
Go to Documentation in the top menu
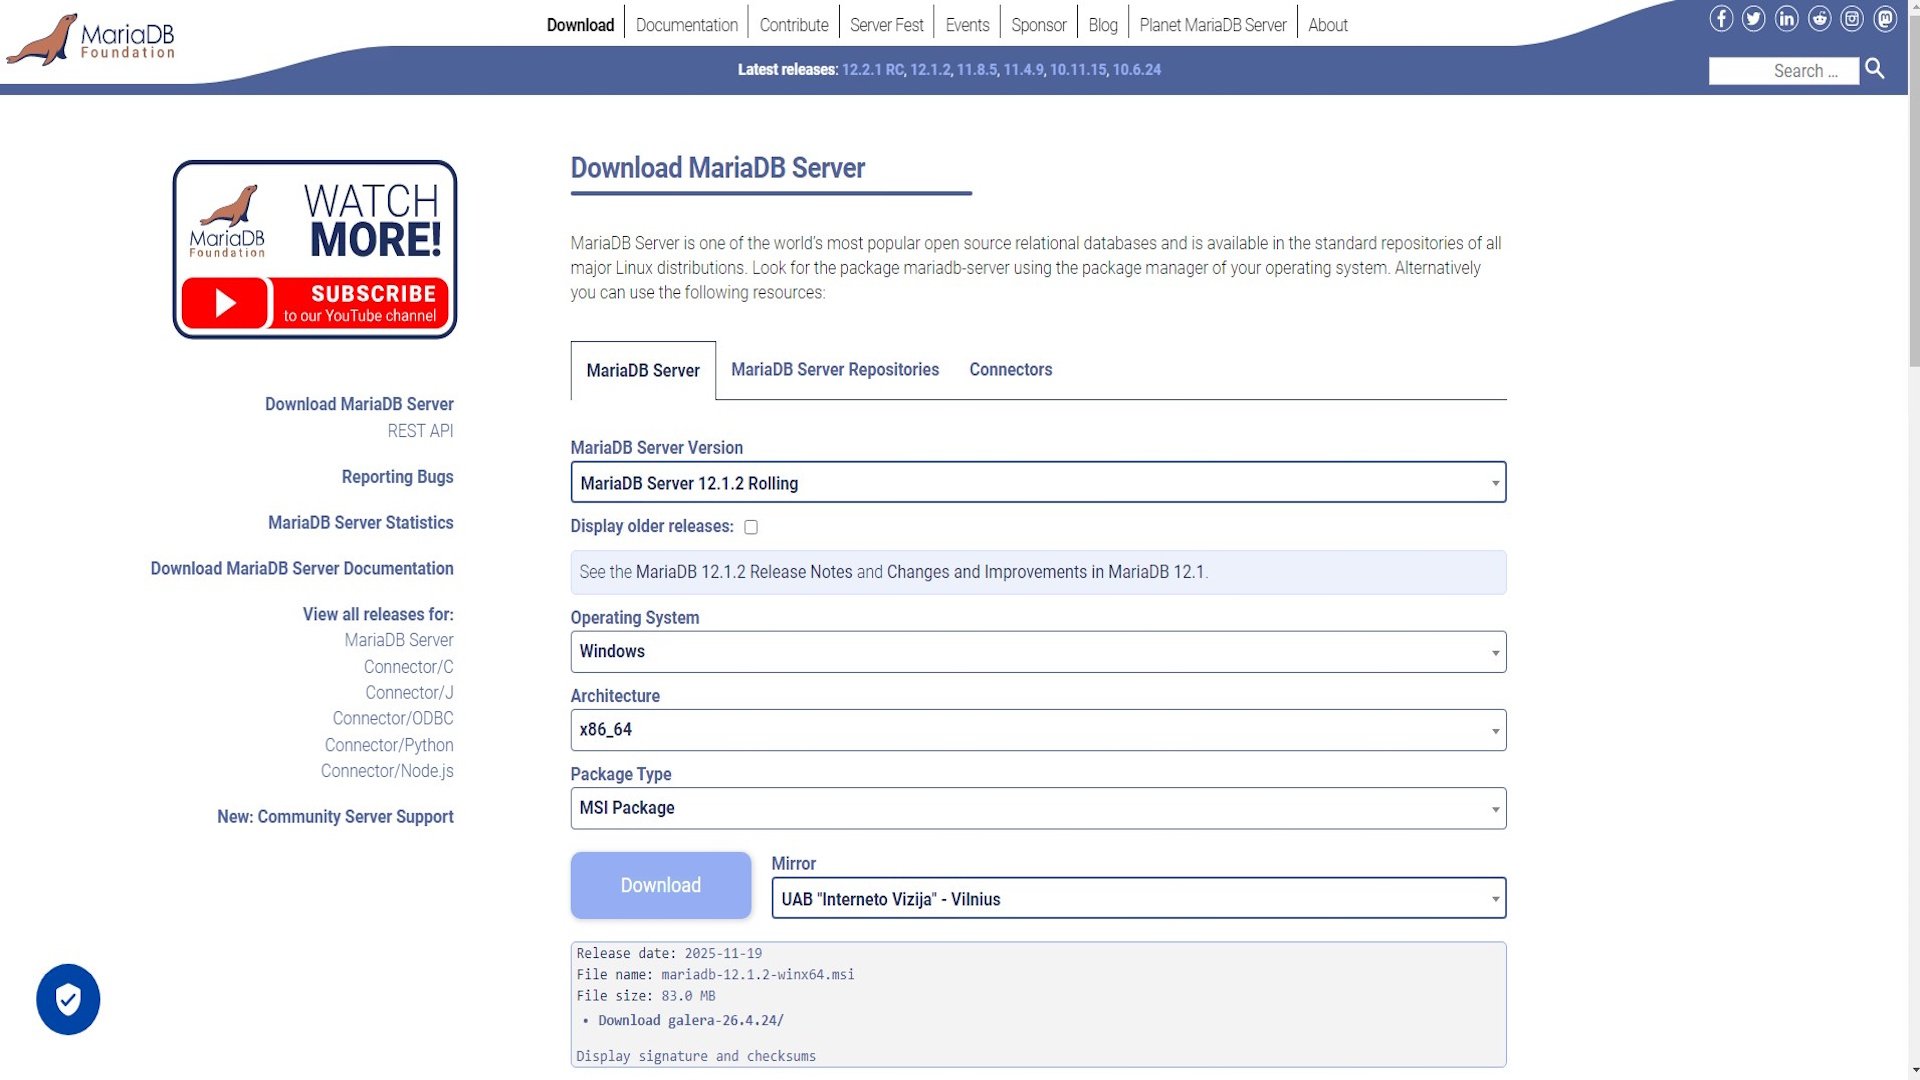pyautogui.click(x=687, y=25)
